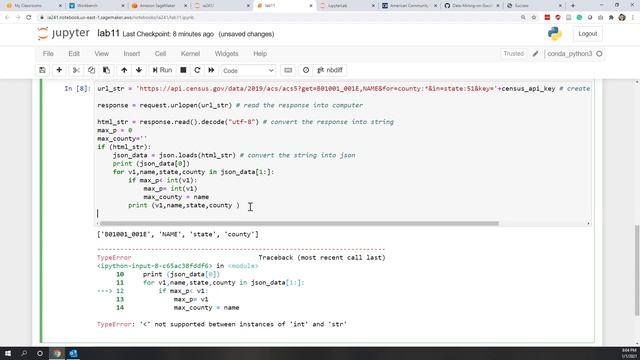The width and height of the screenshot is (640, 360).
Task: Open the Kernel menu
Action: (190, 53)
